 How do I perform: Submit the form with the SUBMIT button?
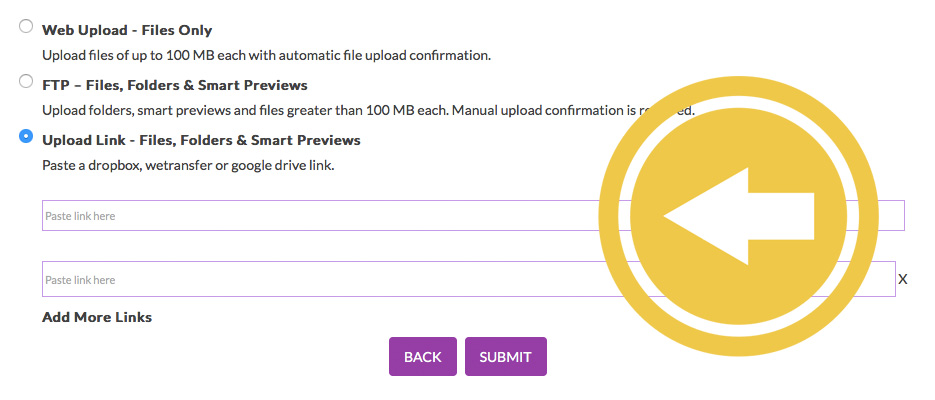point(506,356)
